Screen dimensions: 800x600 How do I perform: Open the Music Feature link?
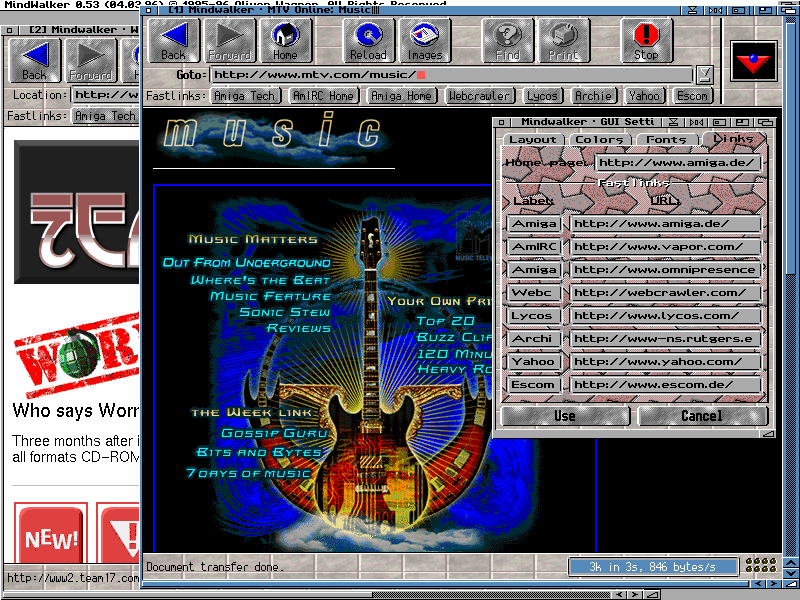click(x=270, y=296)
